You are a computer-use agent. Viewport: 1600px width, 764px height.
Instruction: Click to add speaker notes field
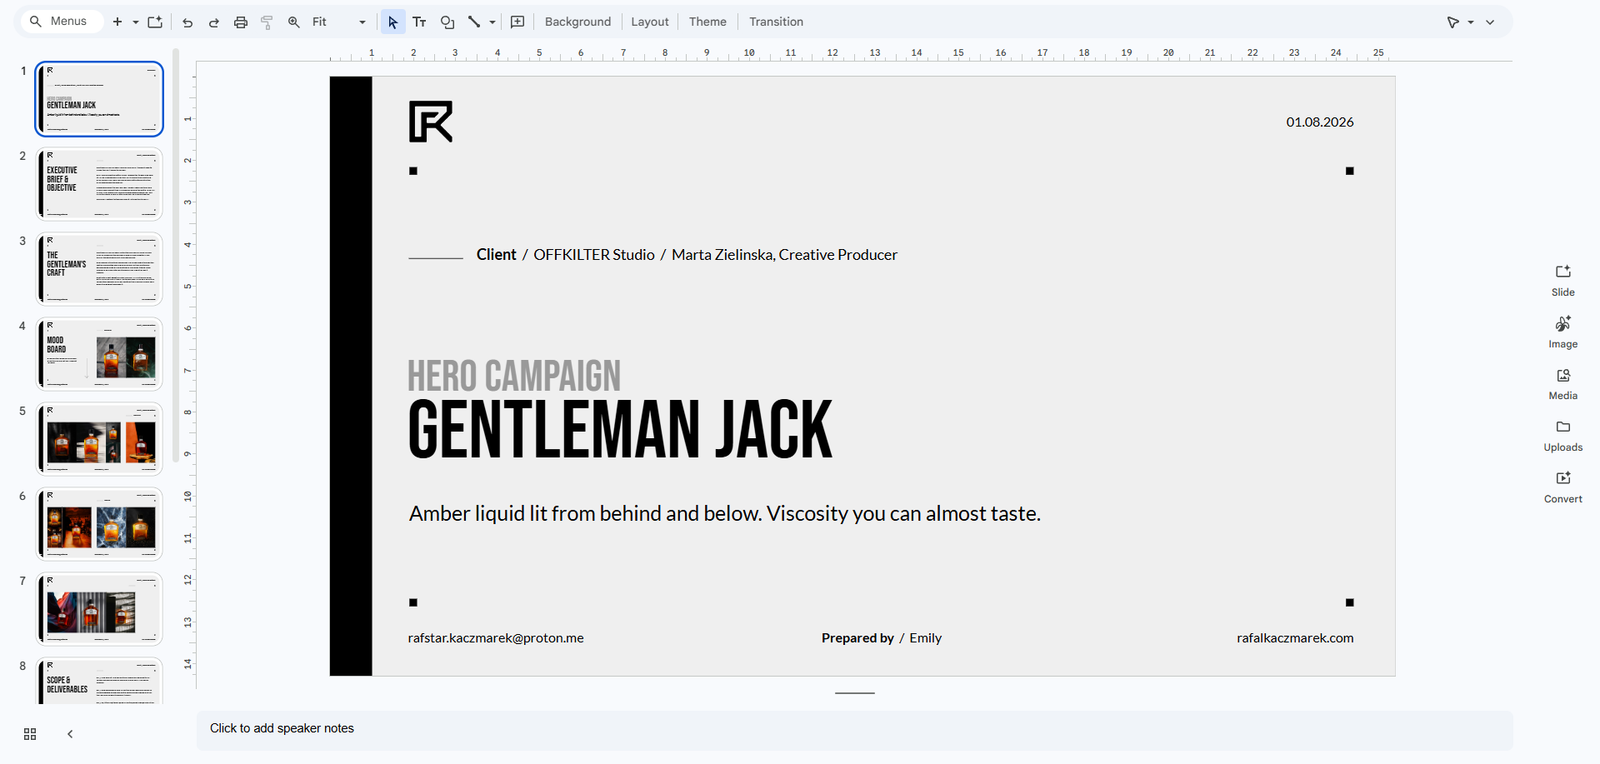pos(854,729)
